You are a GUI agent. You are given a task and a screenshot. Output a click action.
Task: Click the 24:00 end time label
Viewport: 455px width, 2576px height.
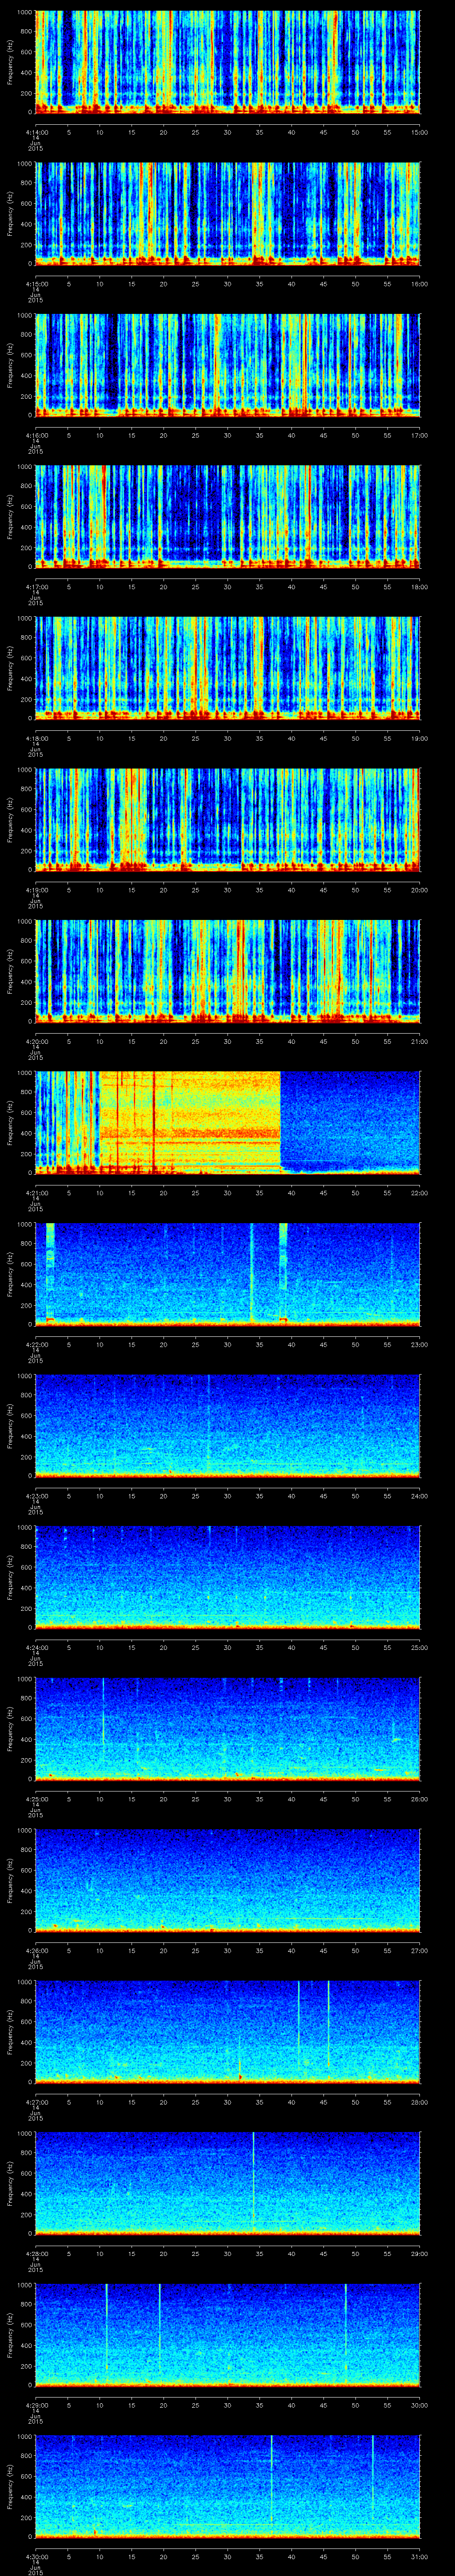pyautogui.click(x=420, y=1495)
